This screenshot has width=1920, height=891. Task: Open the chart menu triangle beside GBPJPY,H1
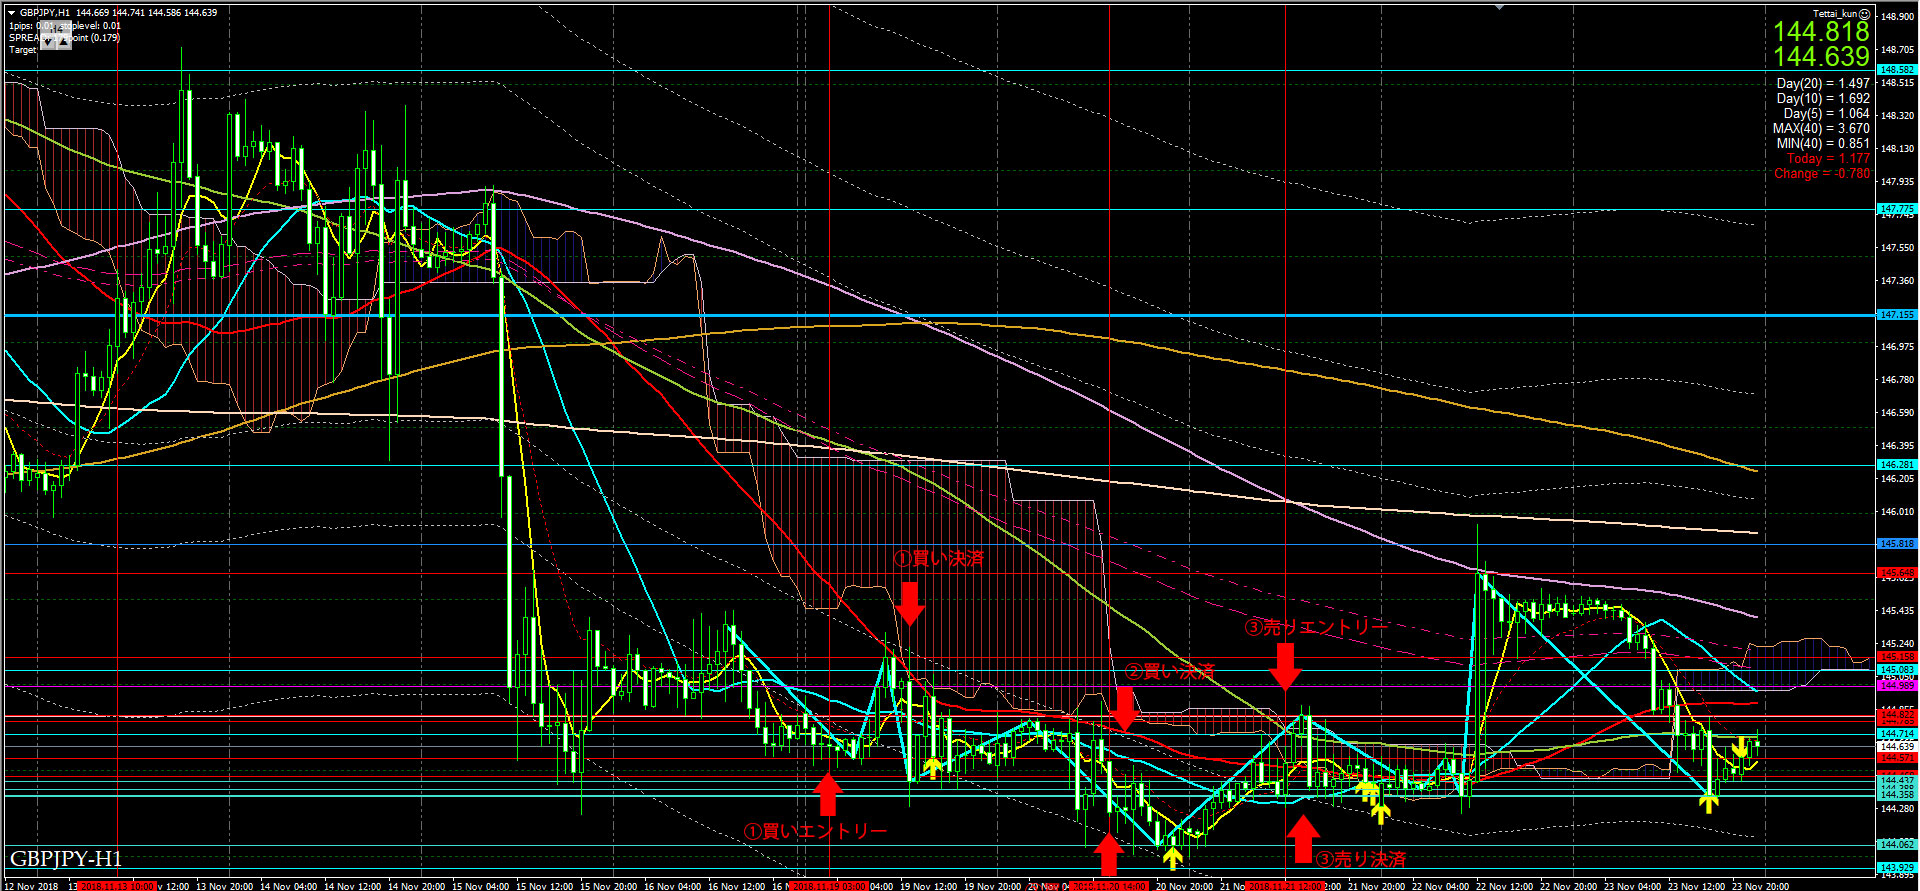click(11, 13)
